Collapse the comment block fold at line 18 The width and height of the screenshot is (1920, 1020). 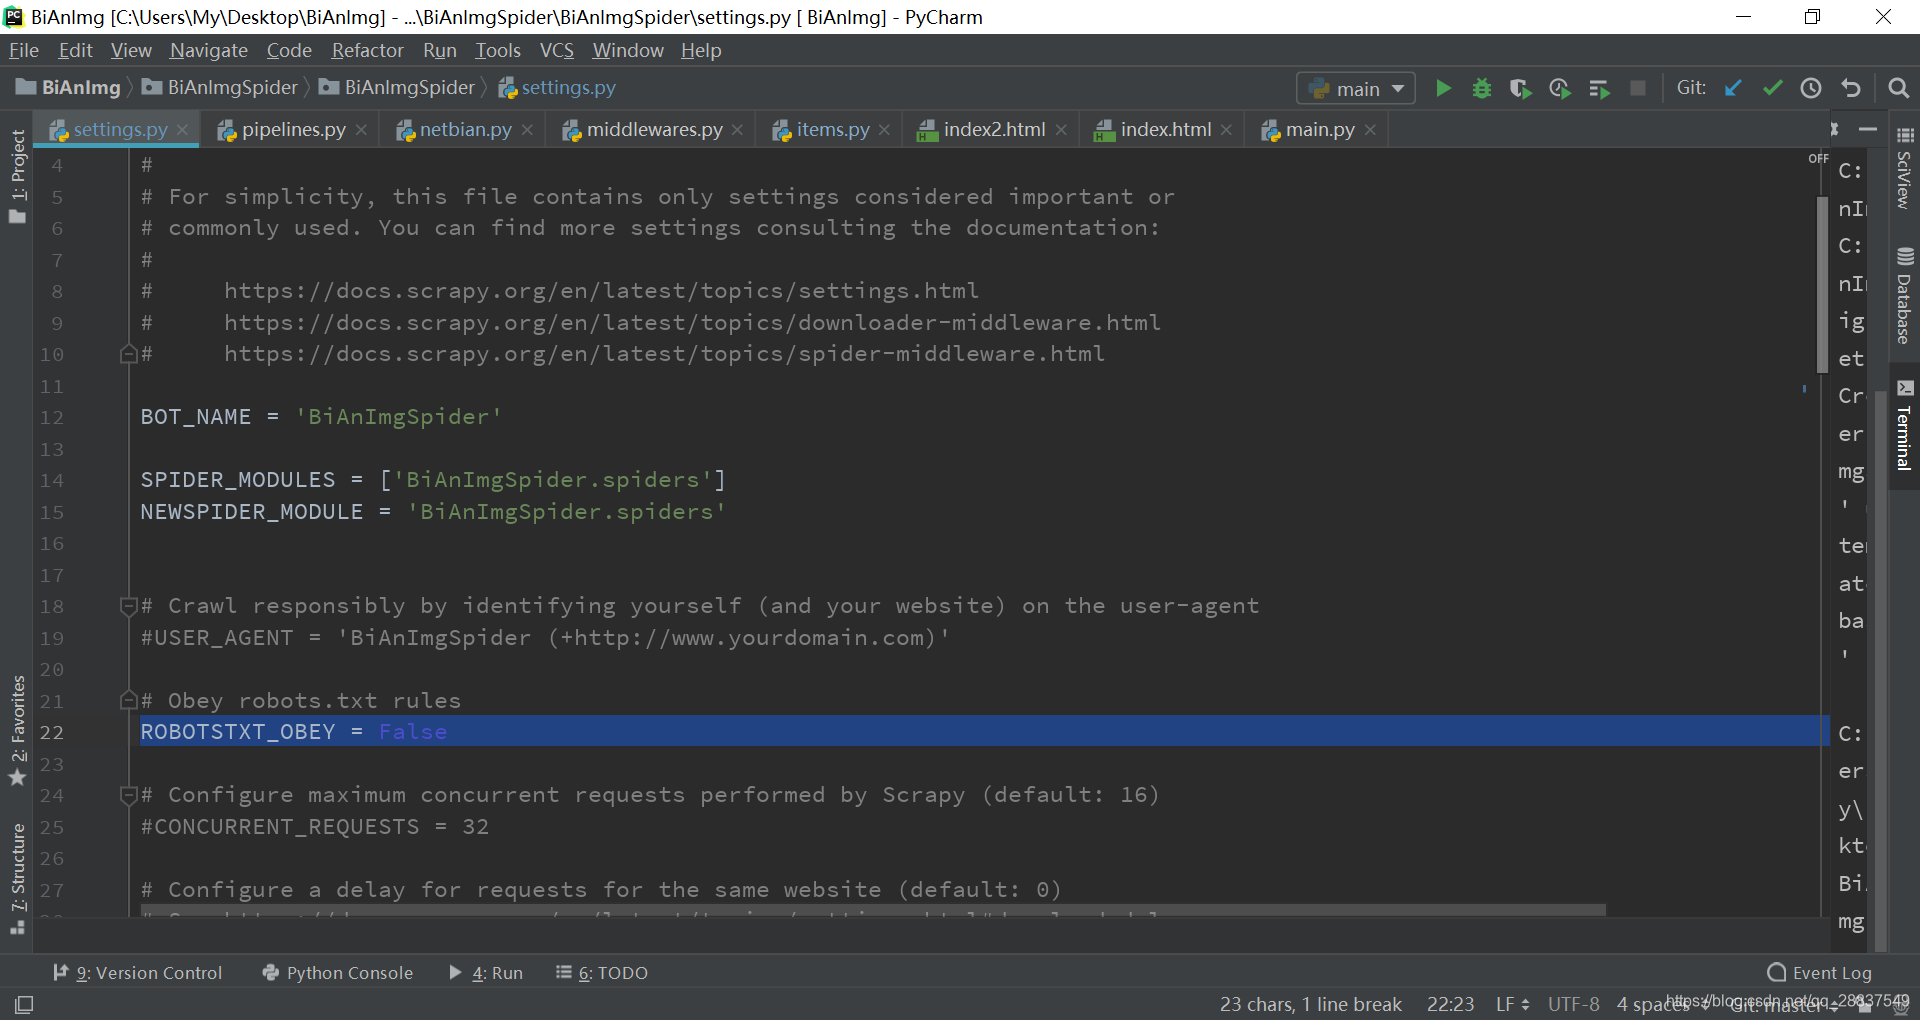coord(128,606)
